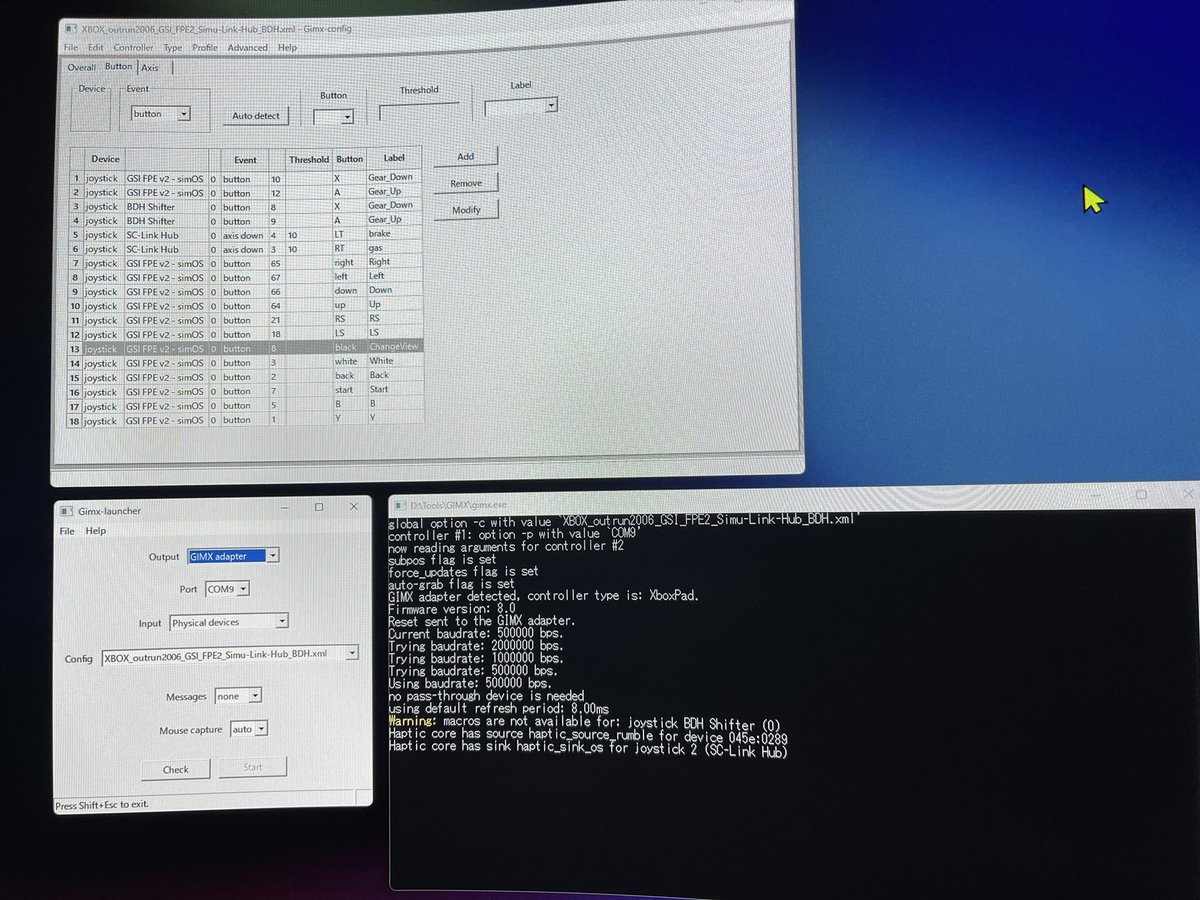The image size is (1200, 900).
Task: Click the gimx.exe console title bar icon
Action: 401,506
